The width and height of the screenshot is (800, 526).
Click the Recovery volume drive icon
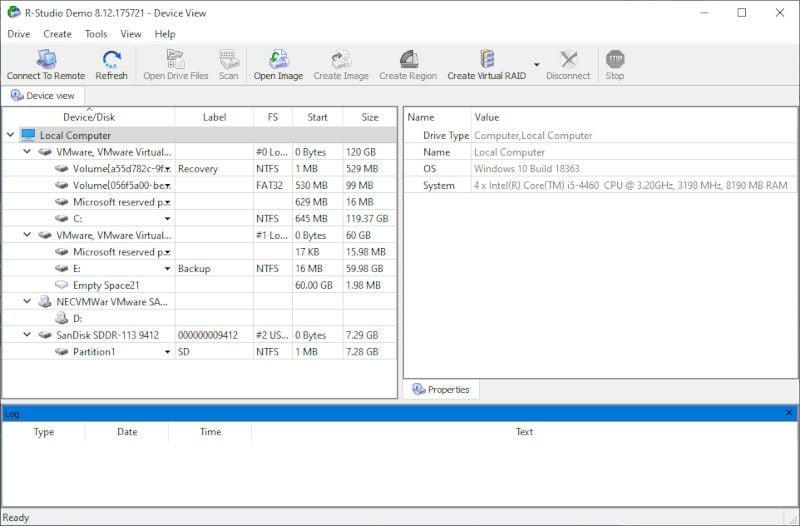click(61, 168)
